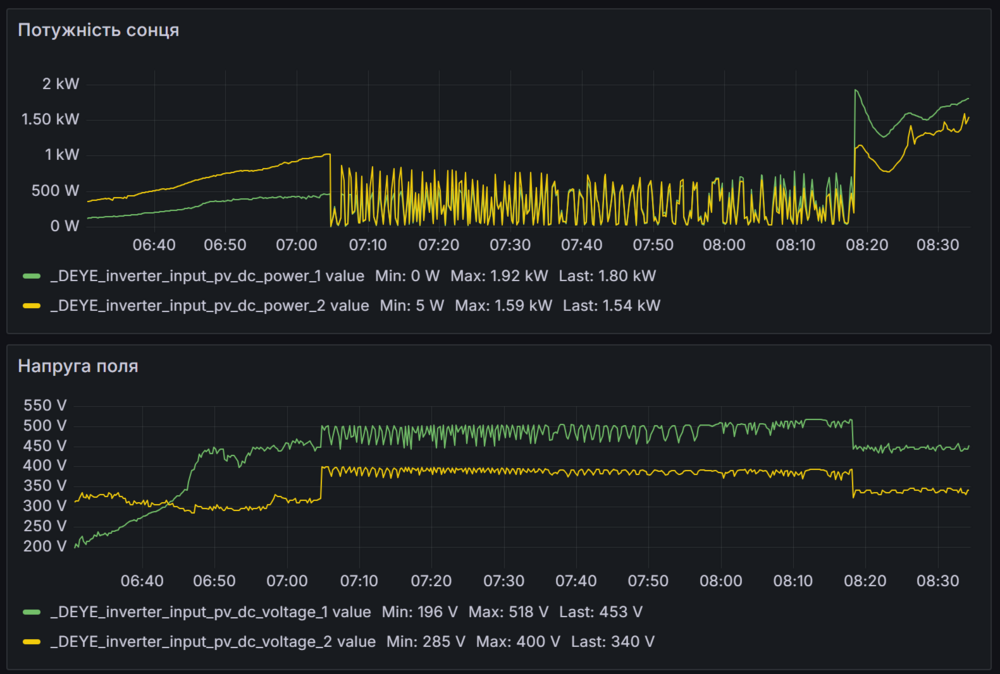The width and height of the screenshot is (1000, 674).
Task: Click the "2 kW" y-axis label
Action: 60,84
